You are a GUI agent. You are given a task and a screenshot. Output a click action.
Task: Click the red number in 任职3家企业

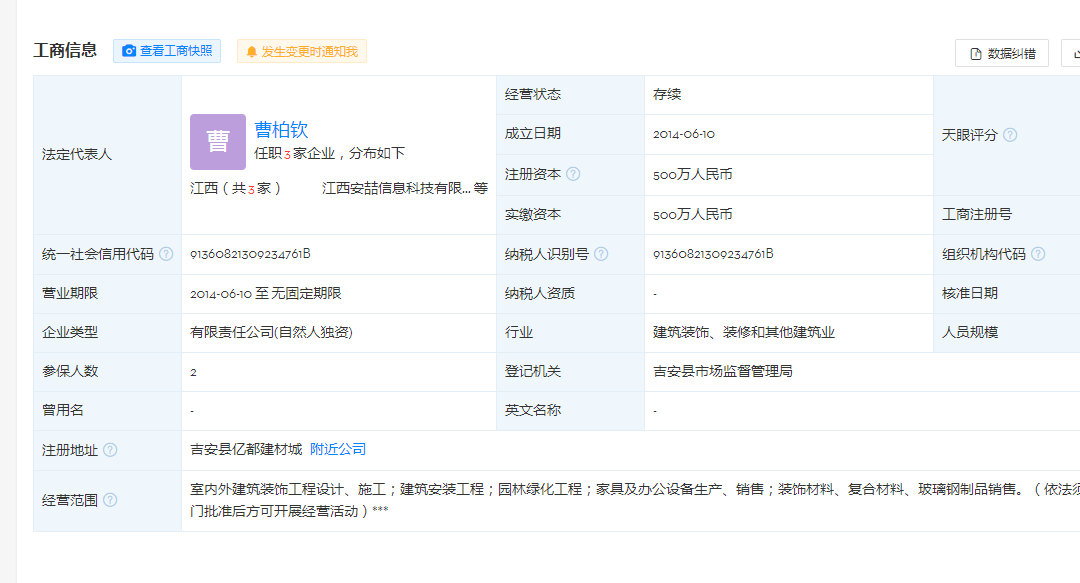pyautogui.click(x=287, y=154)
